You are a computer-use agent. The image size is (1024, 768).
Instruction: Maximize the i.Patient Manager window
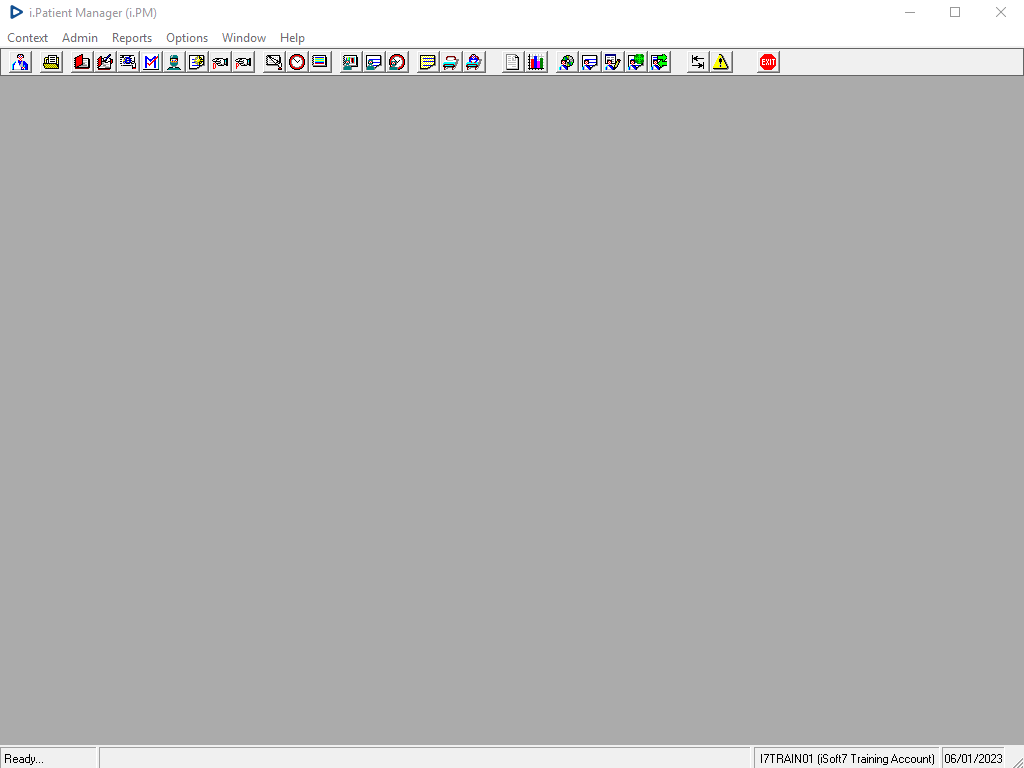(955, 12)
